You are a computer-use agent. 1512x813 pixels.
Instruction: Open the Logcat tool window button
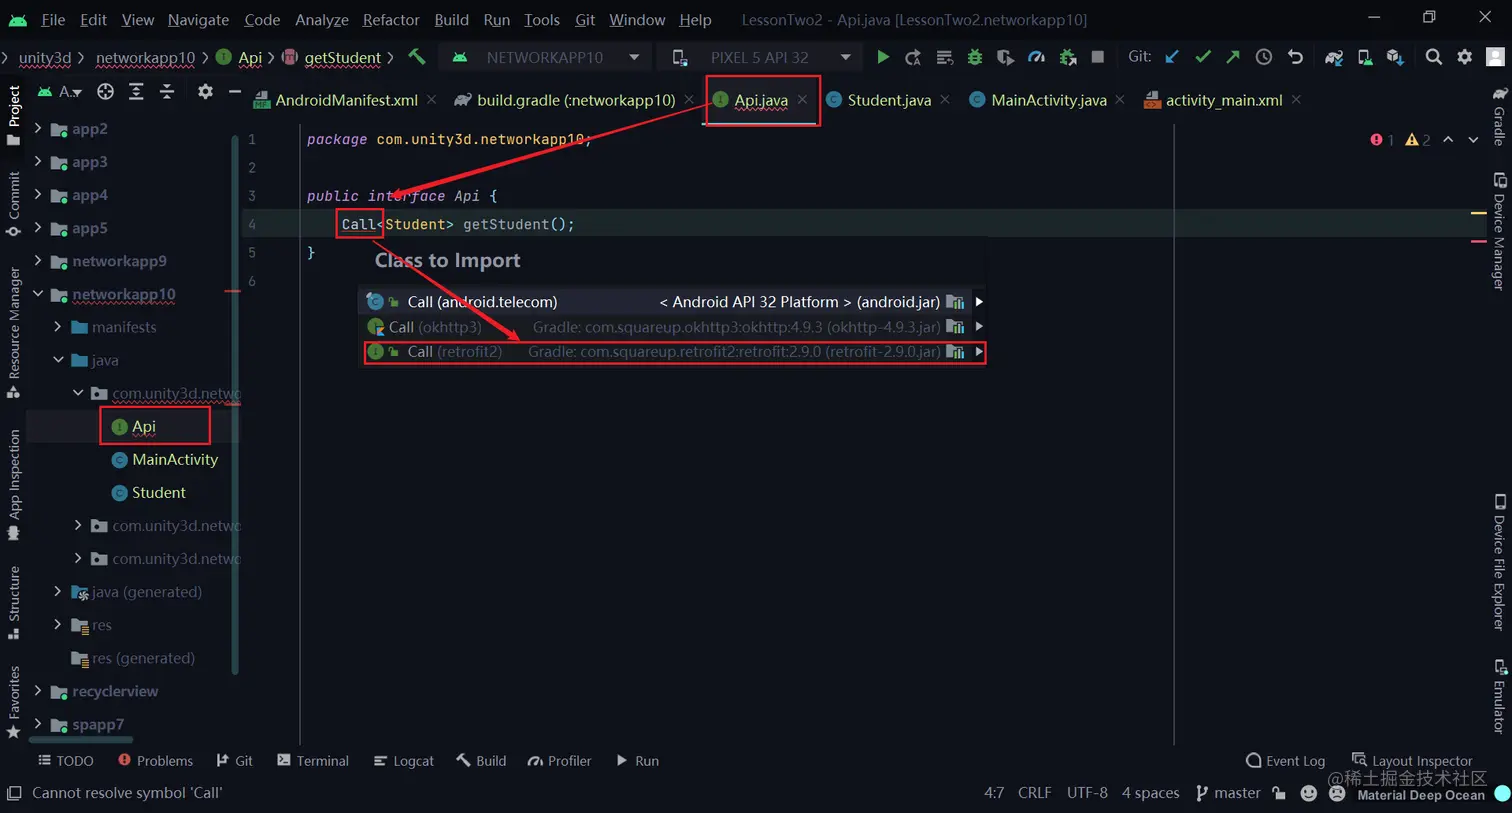pyautogui.click(x=404, y=761)
